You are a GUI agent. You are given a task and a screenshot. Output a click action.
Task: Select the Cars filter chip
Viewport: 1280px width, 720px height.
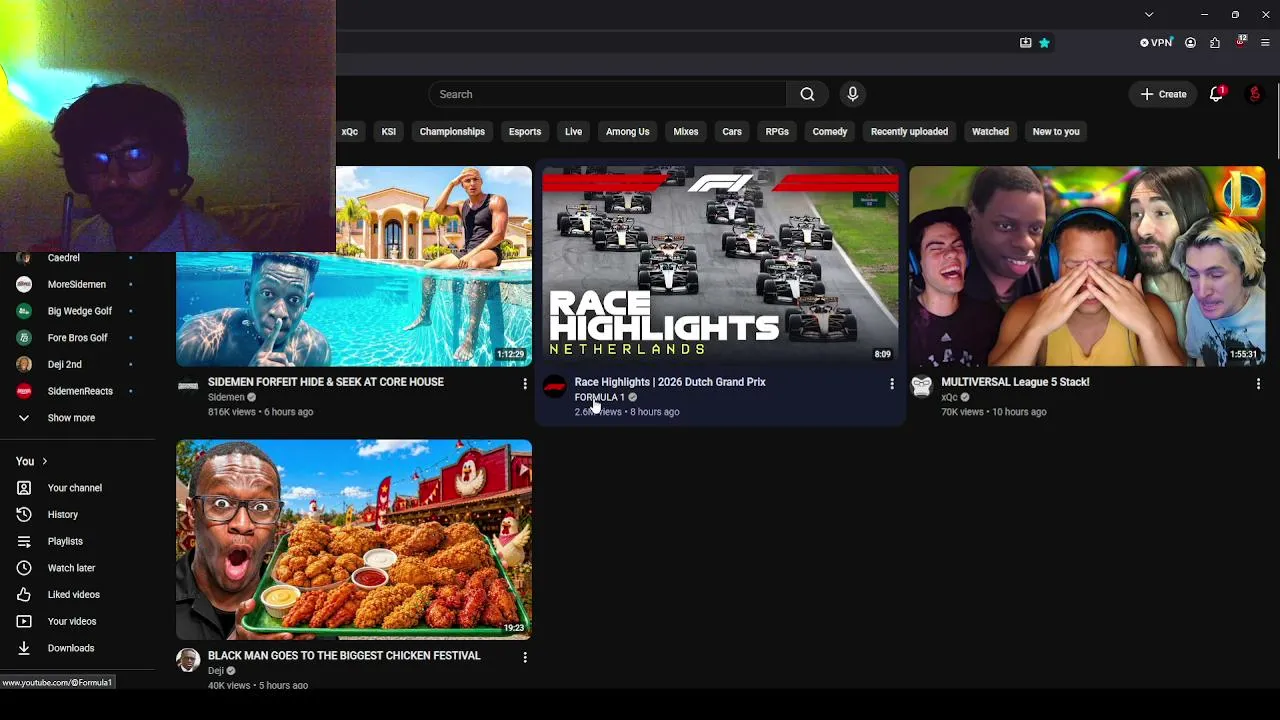point(732,132)
